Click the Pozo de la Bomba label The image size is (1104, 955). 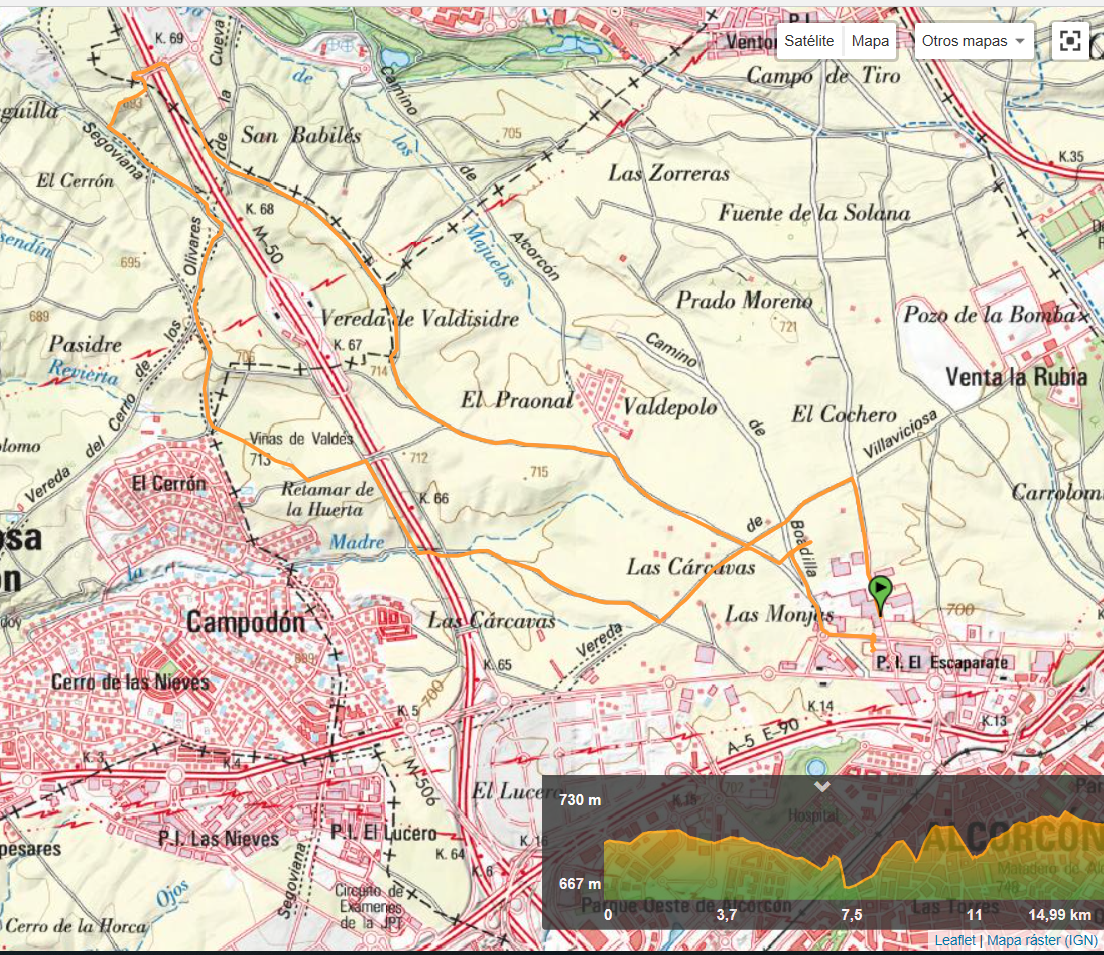[991, 314]
